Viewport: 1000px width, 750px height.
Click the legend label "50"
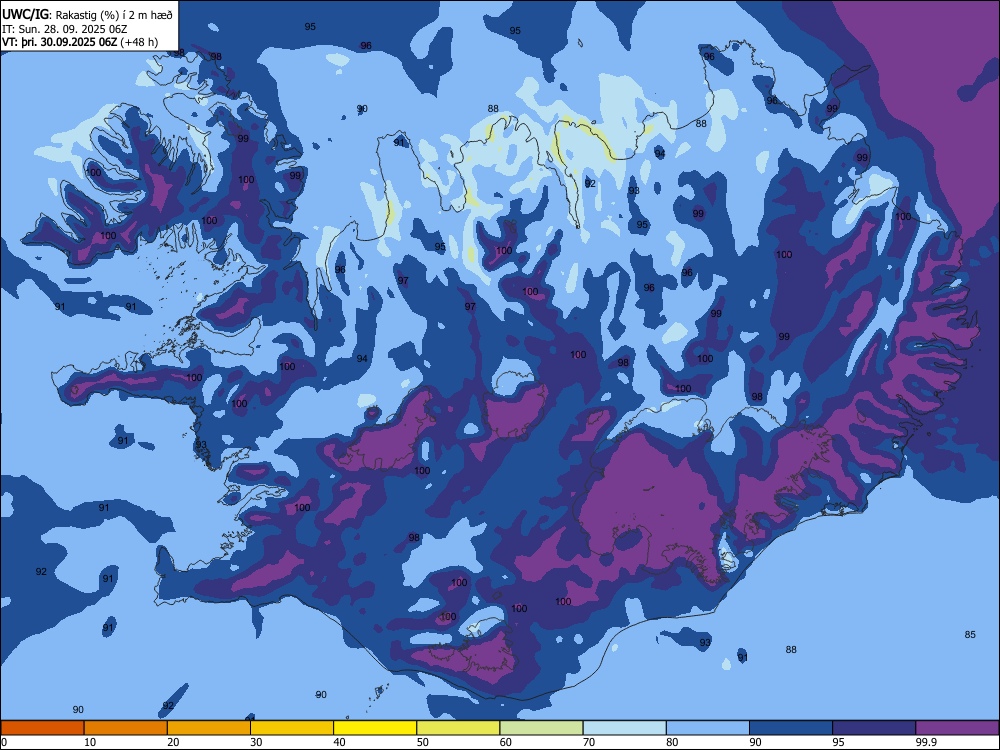[423, 742]
